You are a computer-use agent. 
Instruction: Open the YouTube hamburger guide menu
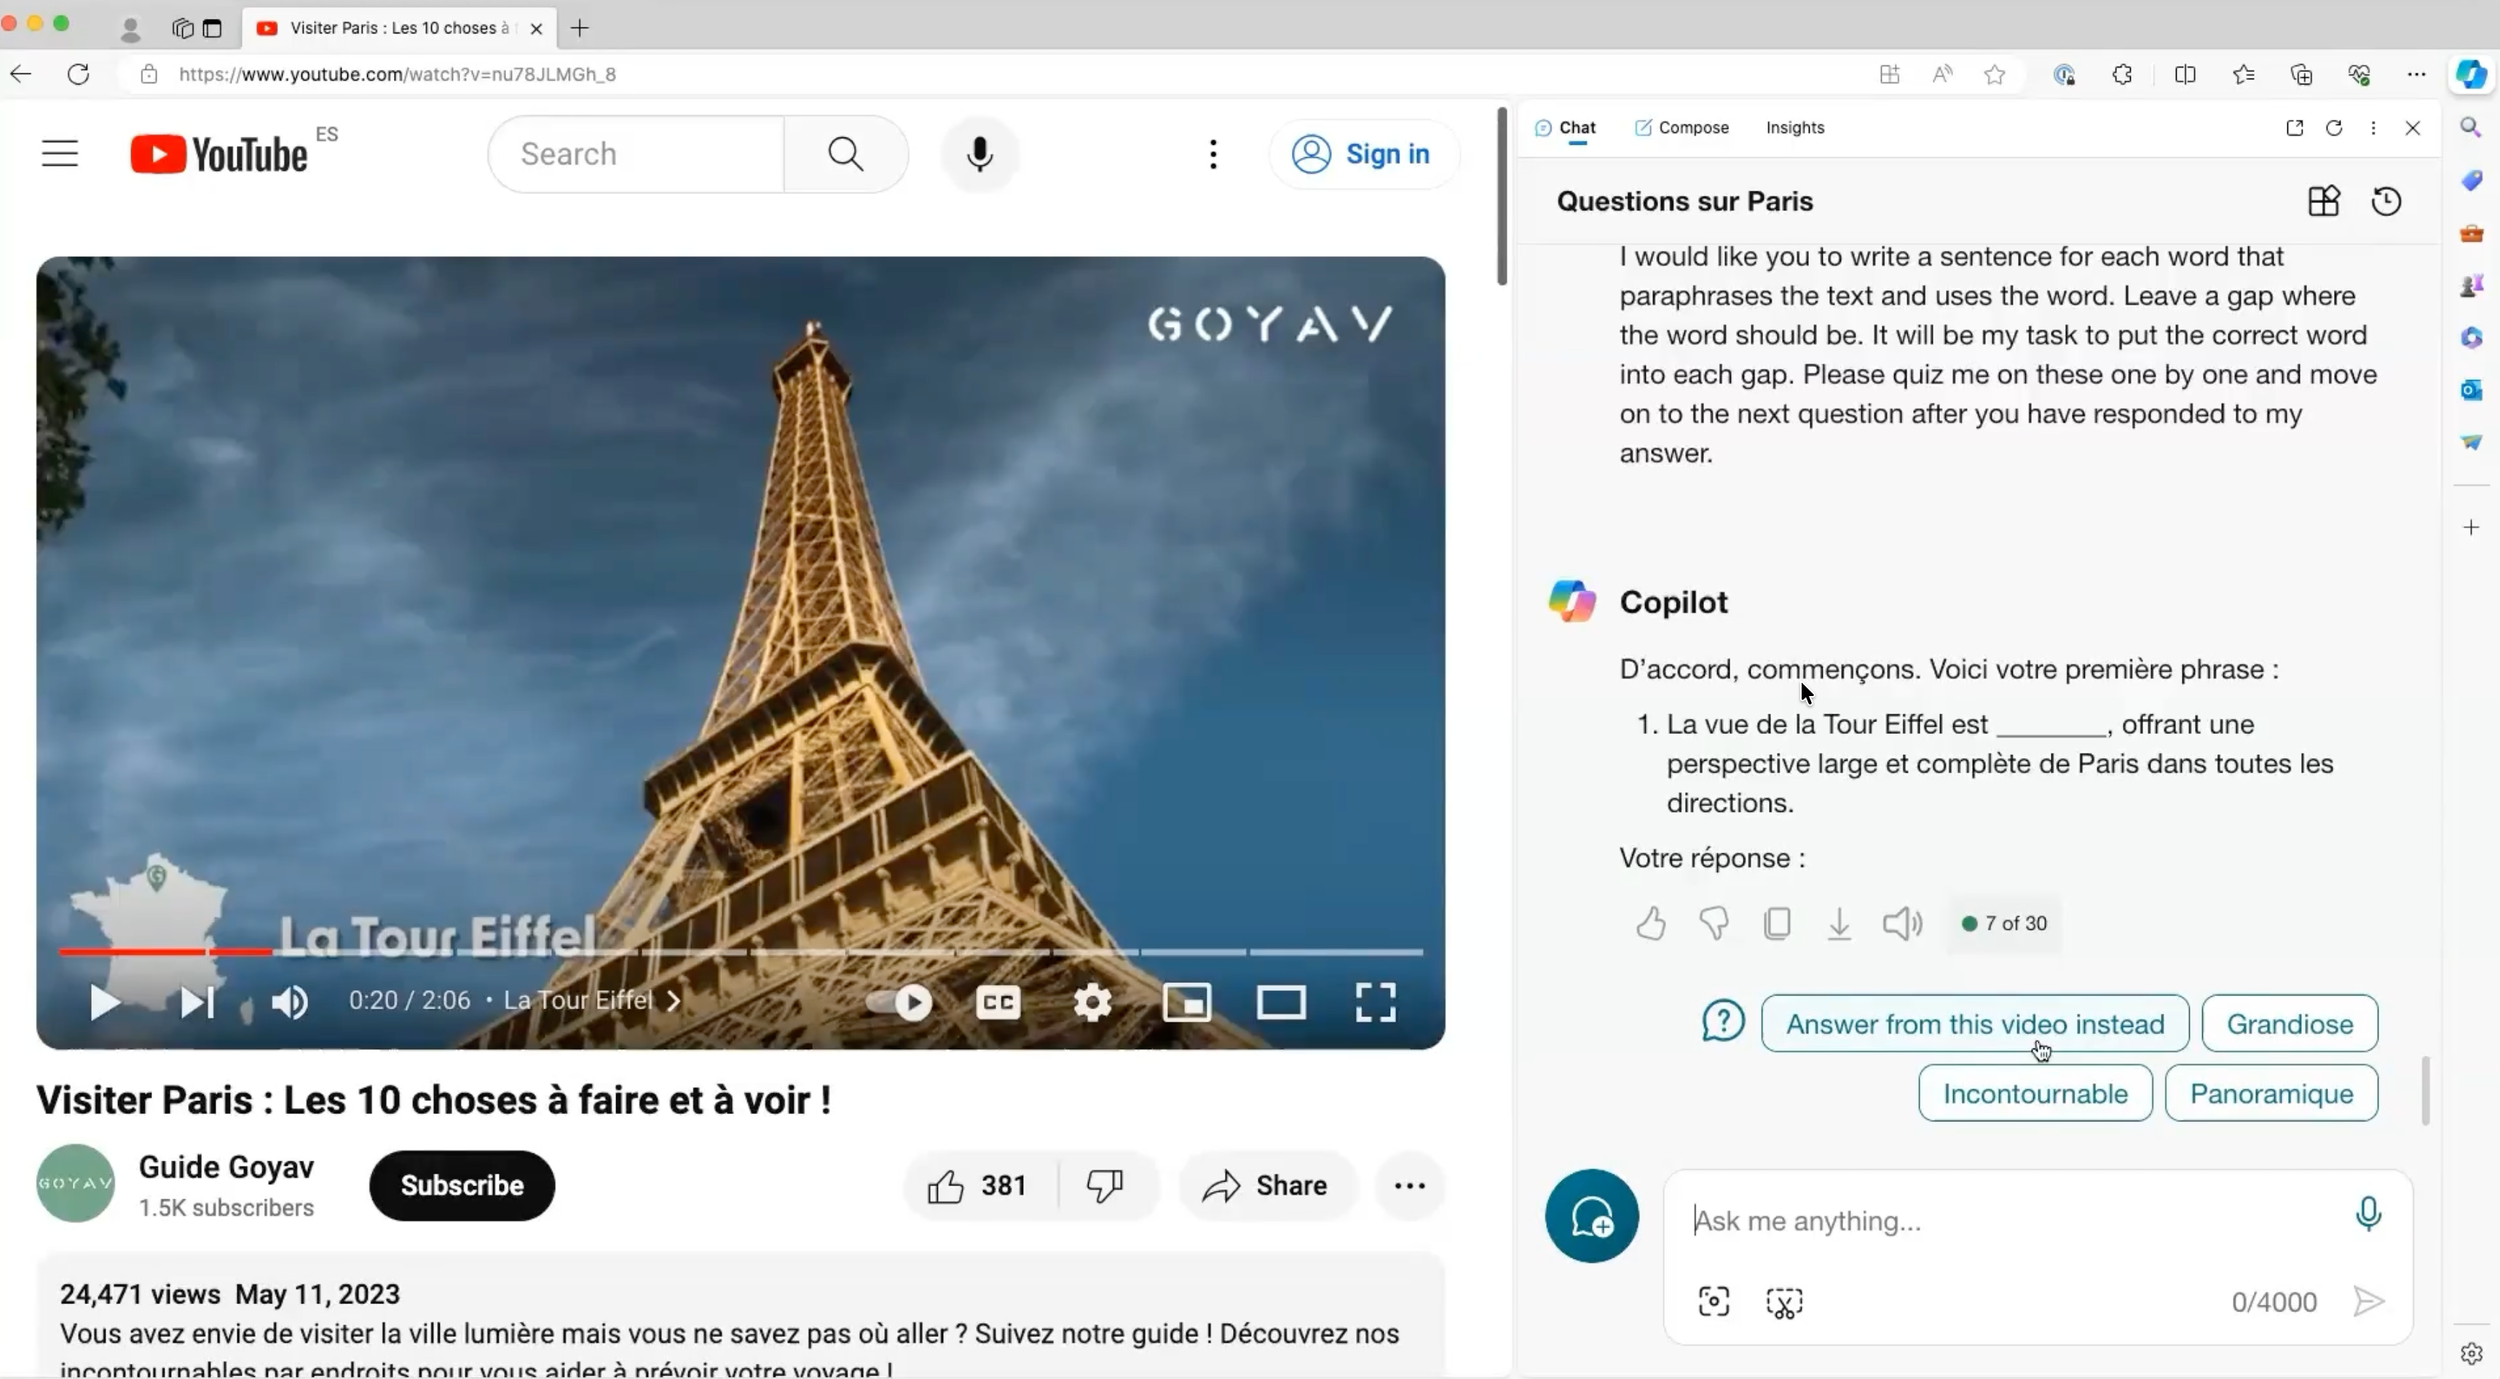[60, 154]
